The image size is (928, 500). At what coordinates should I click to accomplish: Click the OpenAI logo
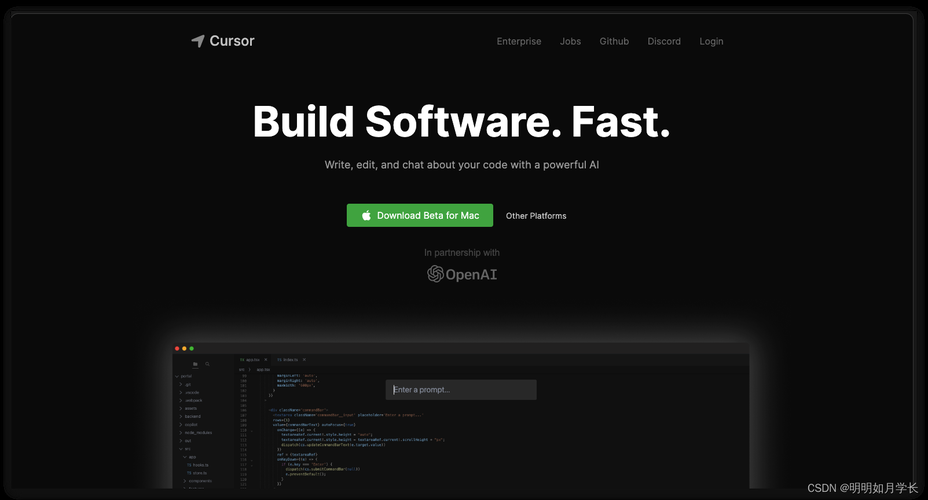click(x=462, y=274)
